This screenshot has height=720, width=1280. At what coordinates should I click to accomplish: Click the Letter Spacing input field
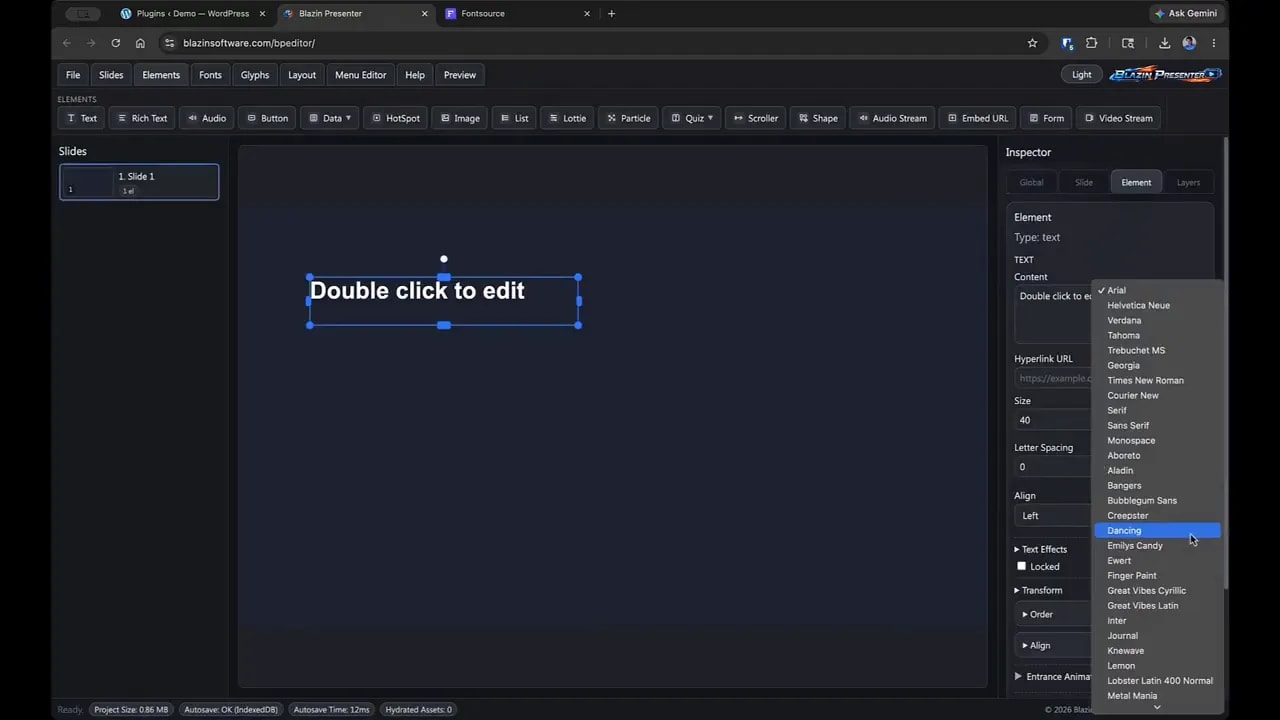[1053, 467]
